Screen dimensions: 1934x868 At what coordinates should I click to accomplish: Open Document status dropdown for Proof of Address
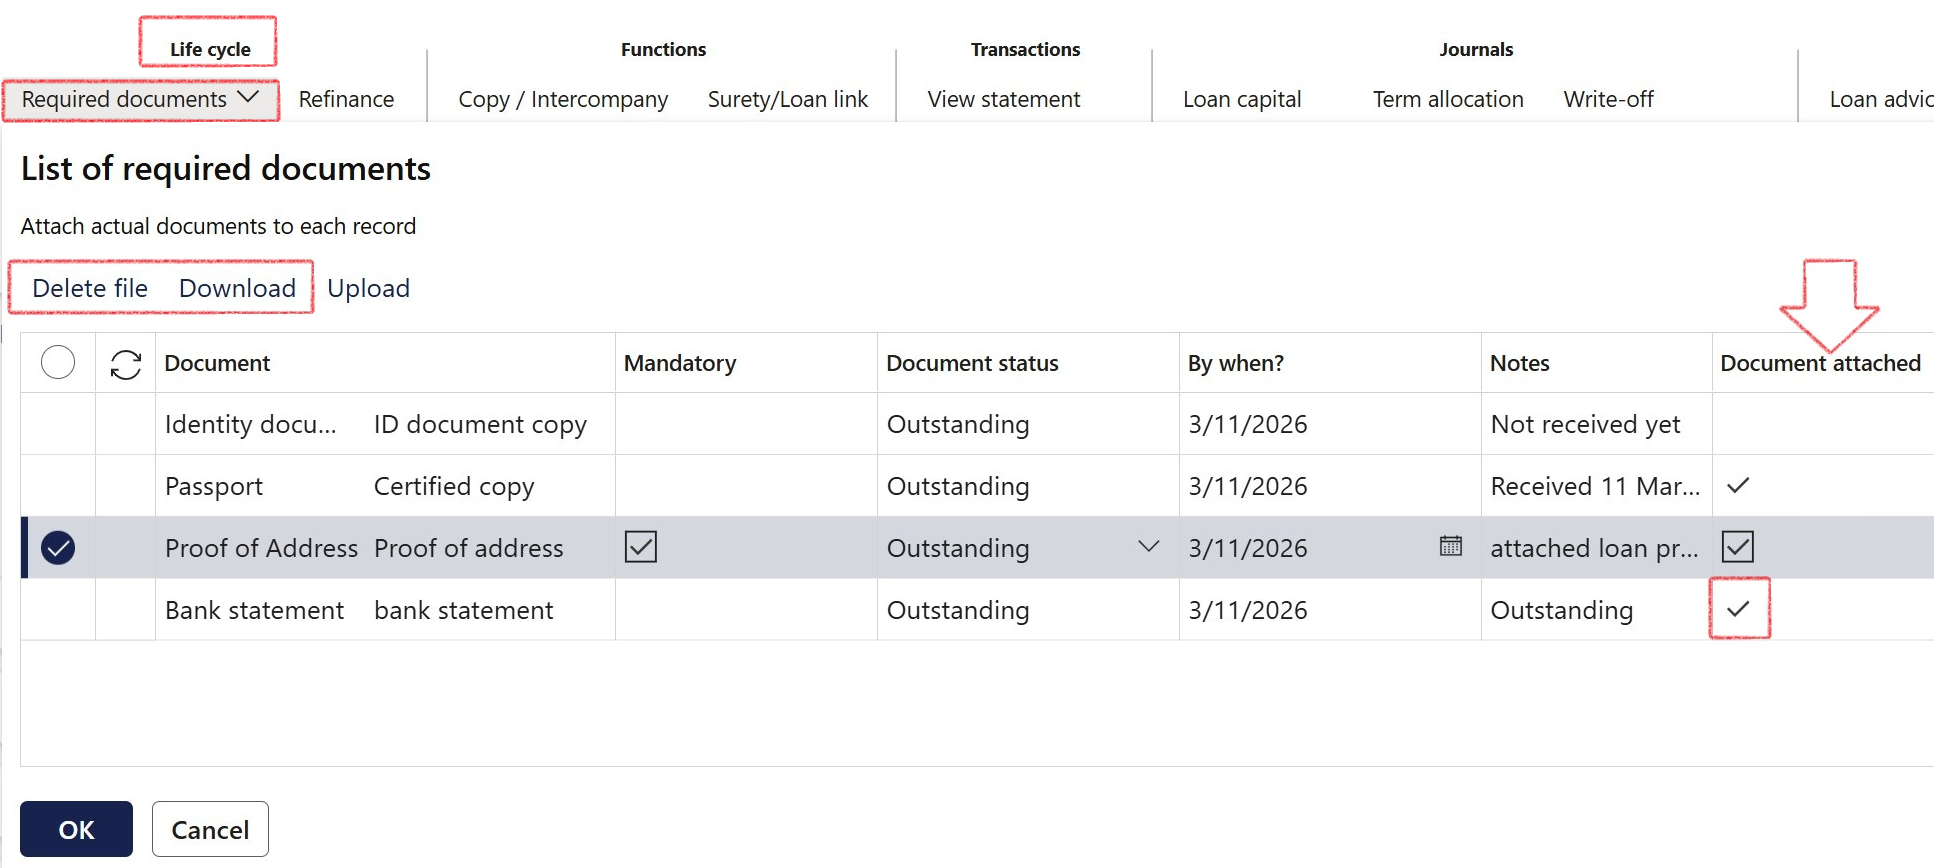(x=1148, y=547)
